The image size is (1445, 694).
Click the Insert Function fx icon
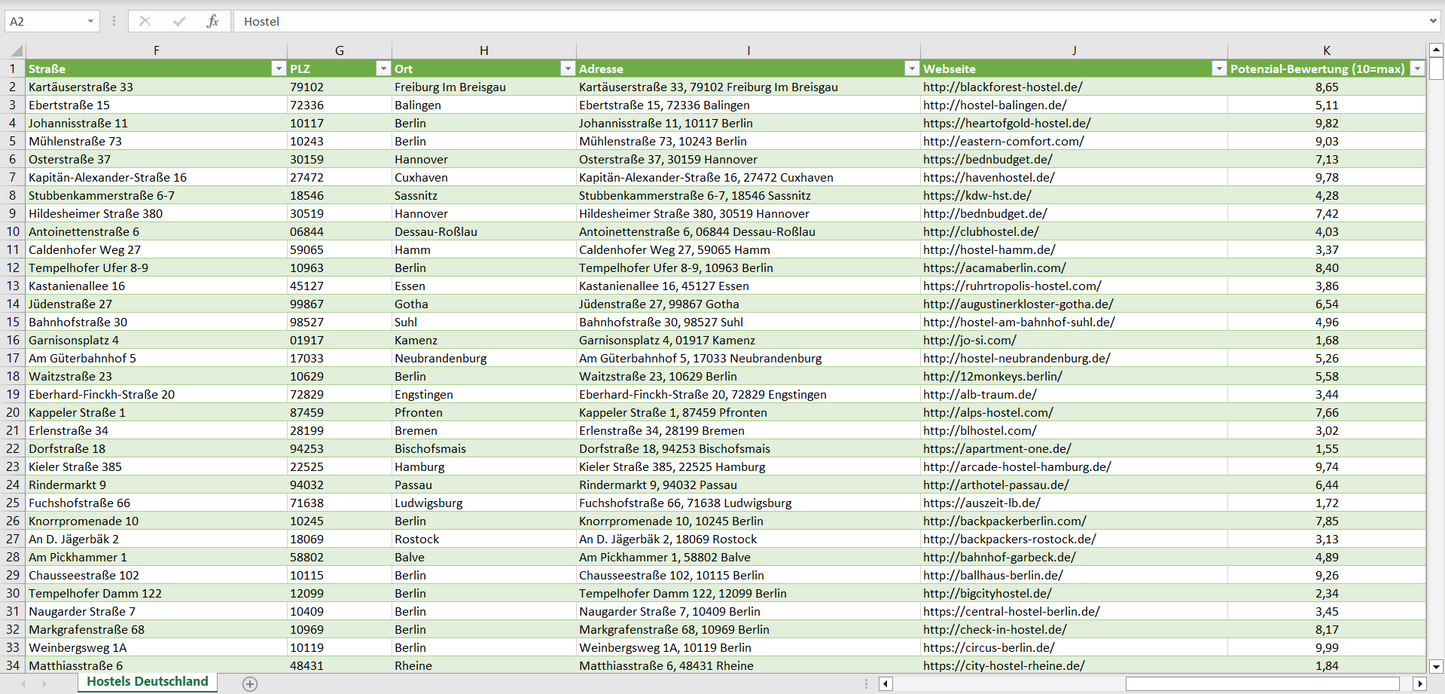pos(212,21)
